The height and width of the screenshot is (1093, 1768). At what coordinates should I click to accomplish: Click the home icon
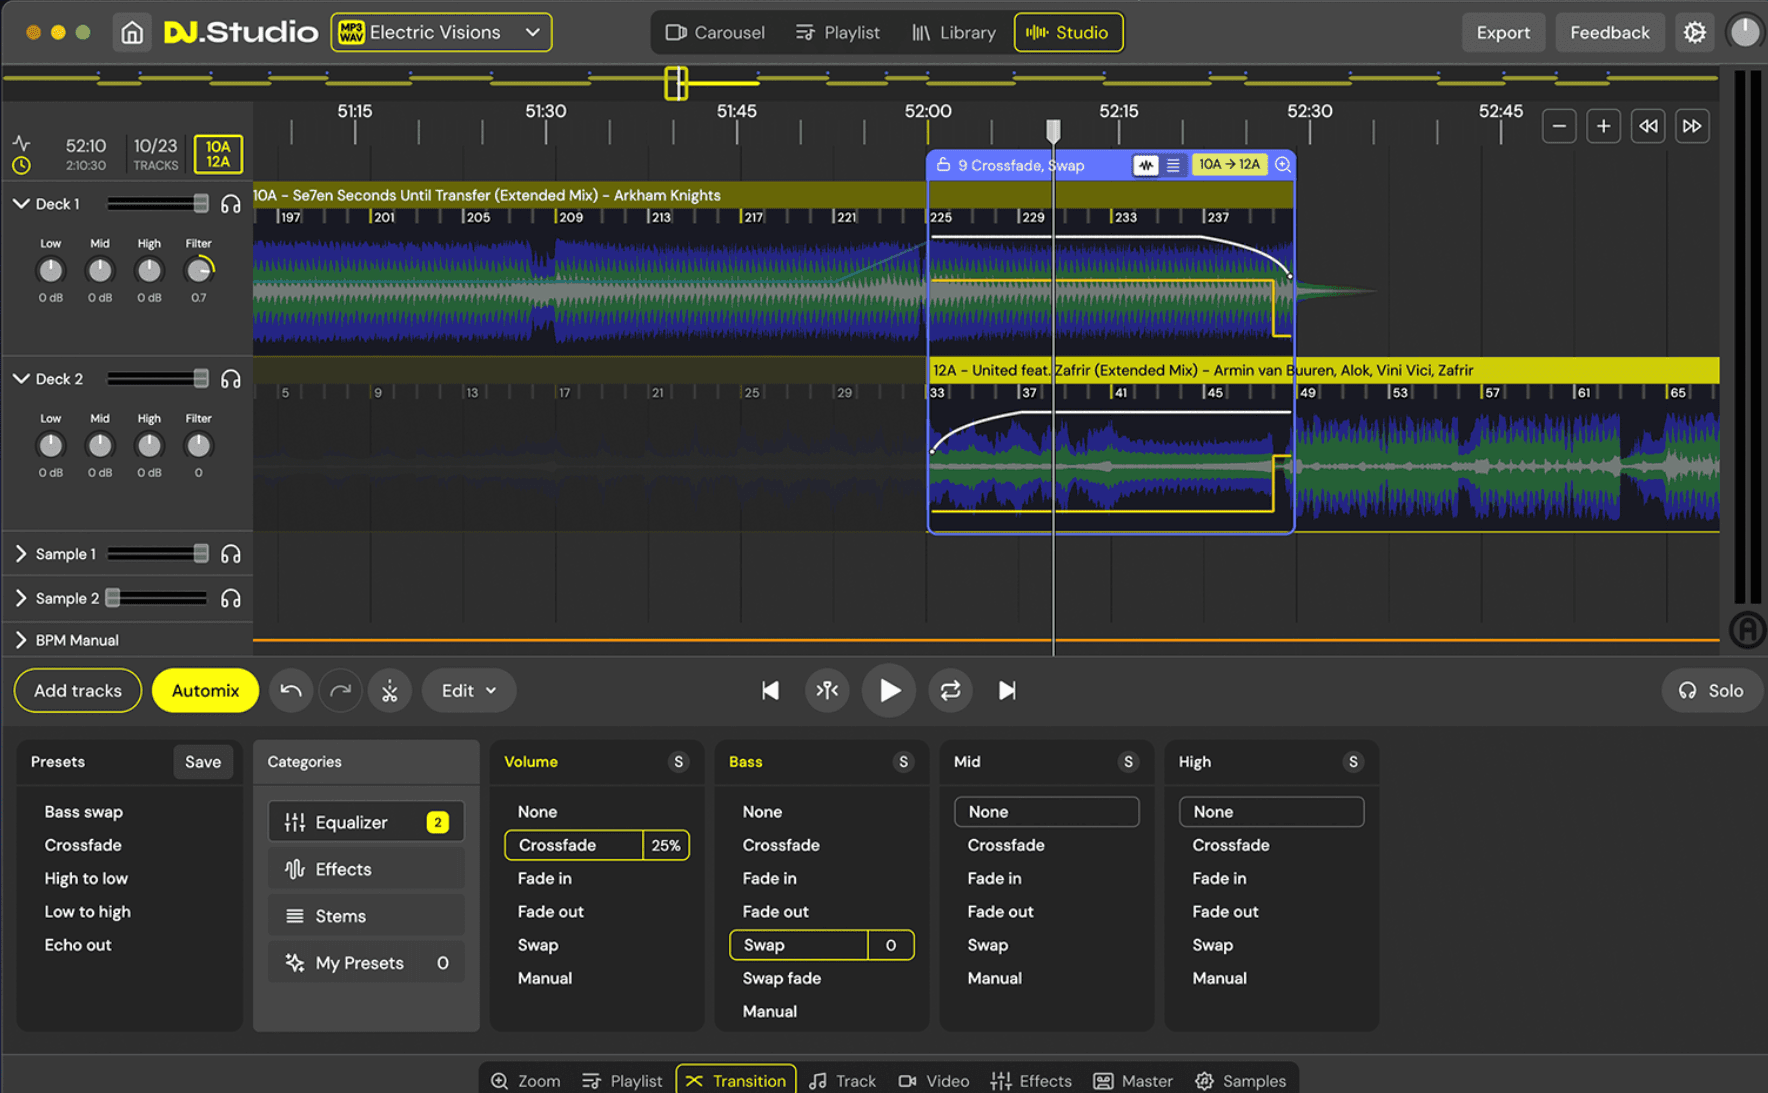[x=132, y=33]
